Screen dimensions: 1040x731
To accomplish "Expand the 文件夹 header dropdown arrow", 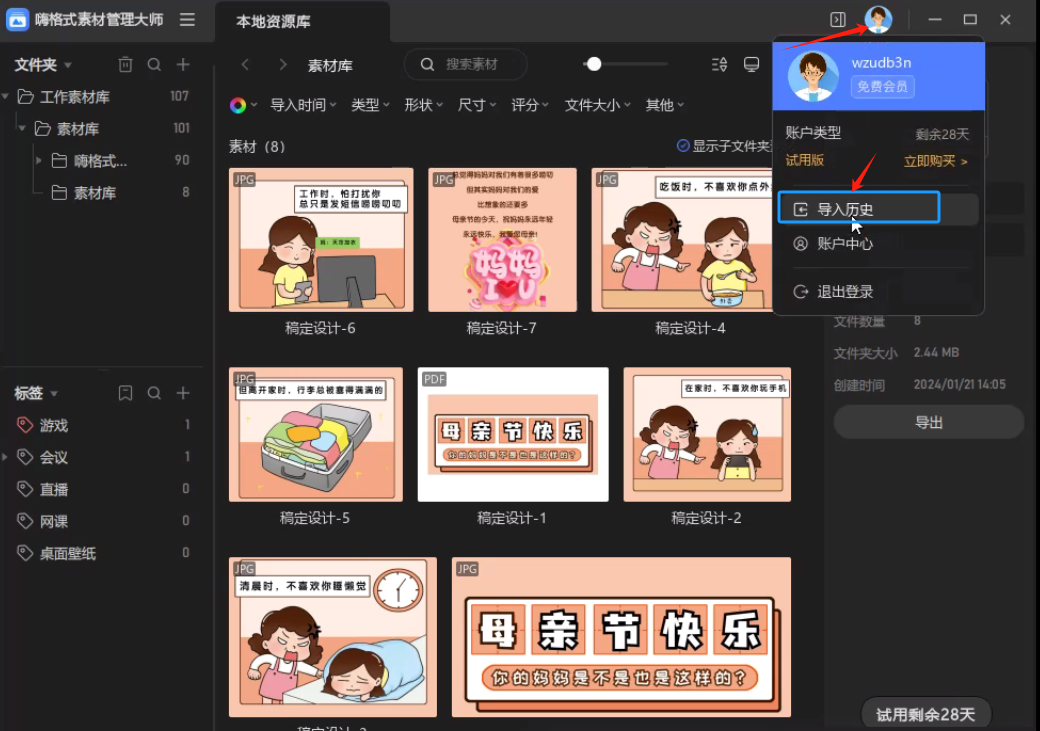I will pyautogui.click(x=68, y=65).
